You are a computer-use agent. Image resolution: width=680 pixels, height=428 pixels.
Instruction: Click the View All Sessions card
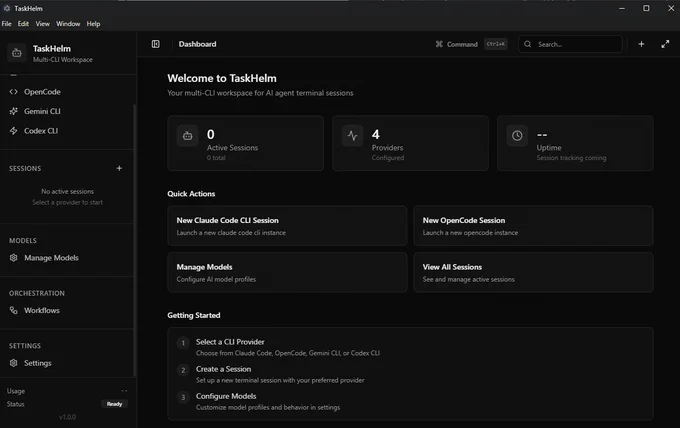(533, 272)
